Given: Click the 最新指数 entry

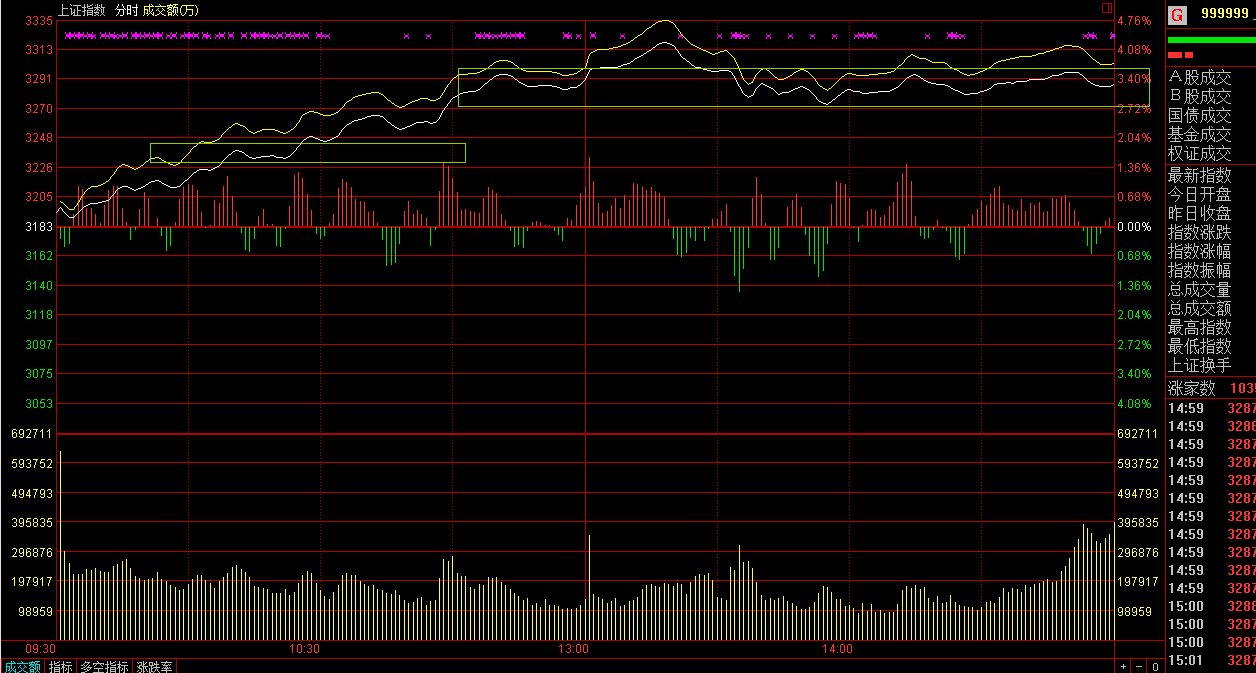Looking at the screenshot, I should pos(1200,175).
